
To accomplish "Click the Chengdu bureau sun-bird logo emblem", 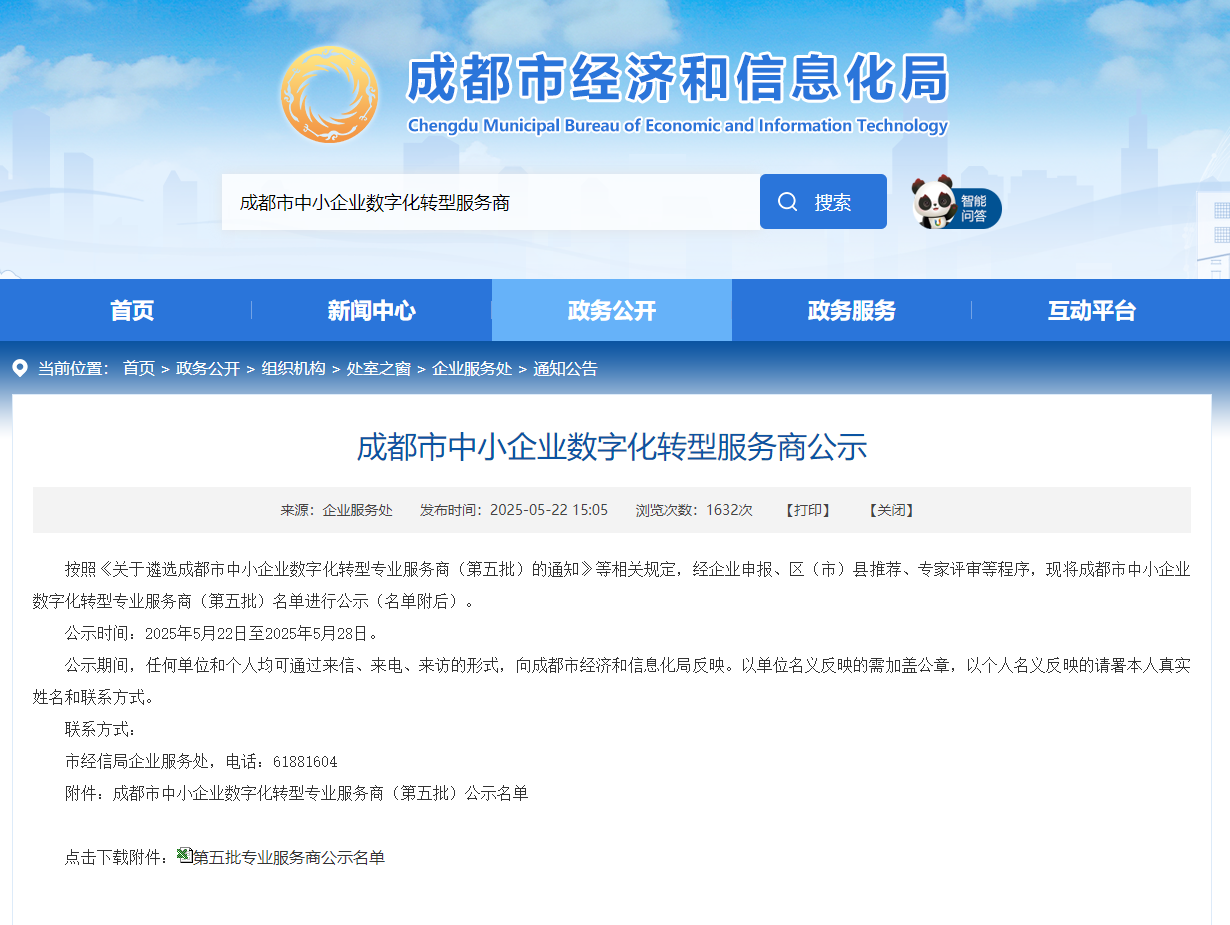I will 329,94.
